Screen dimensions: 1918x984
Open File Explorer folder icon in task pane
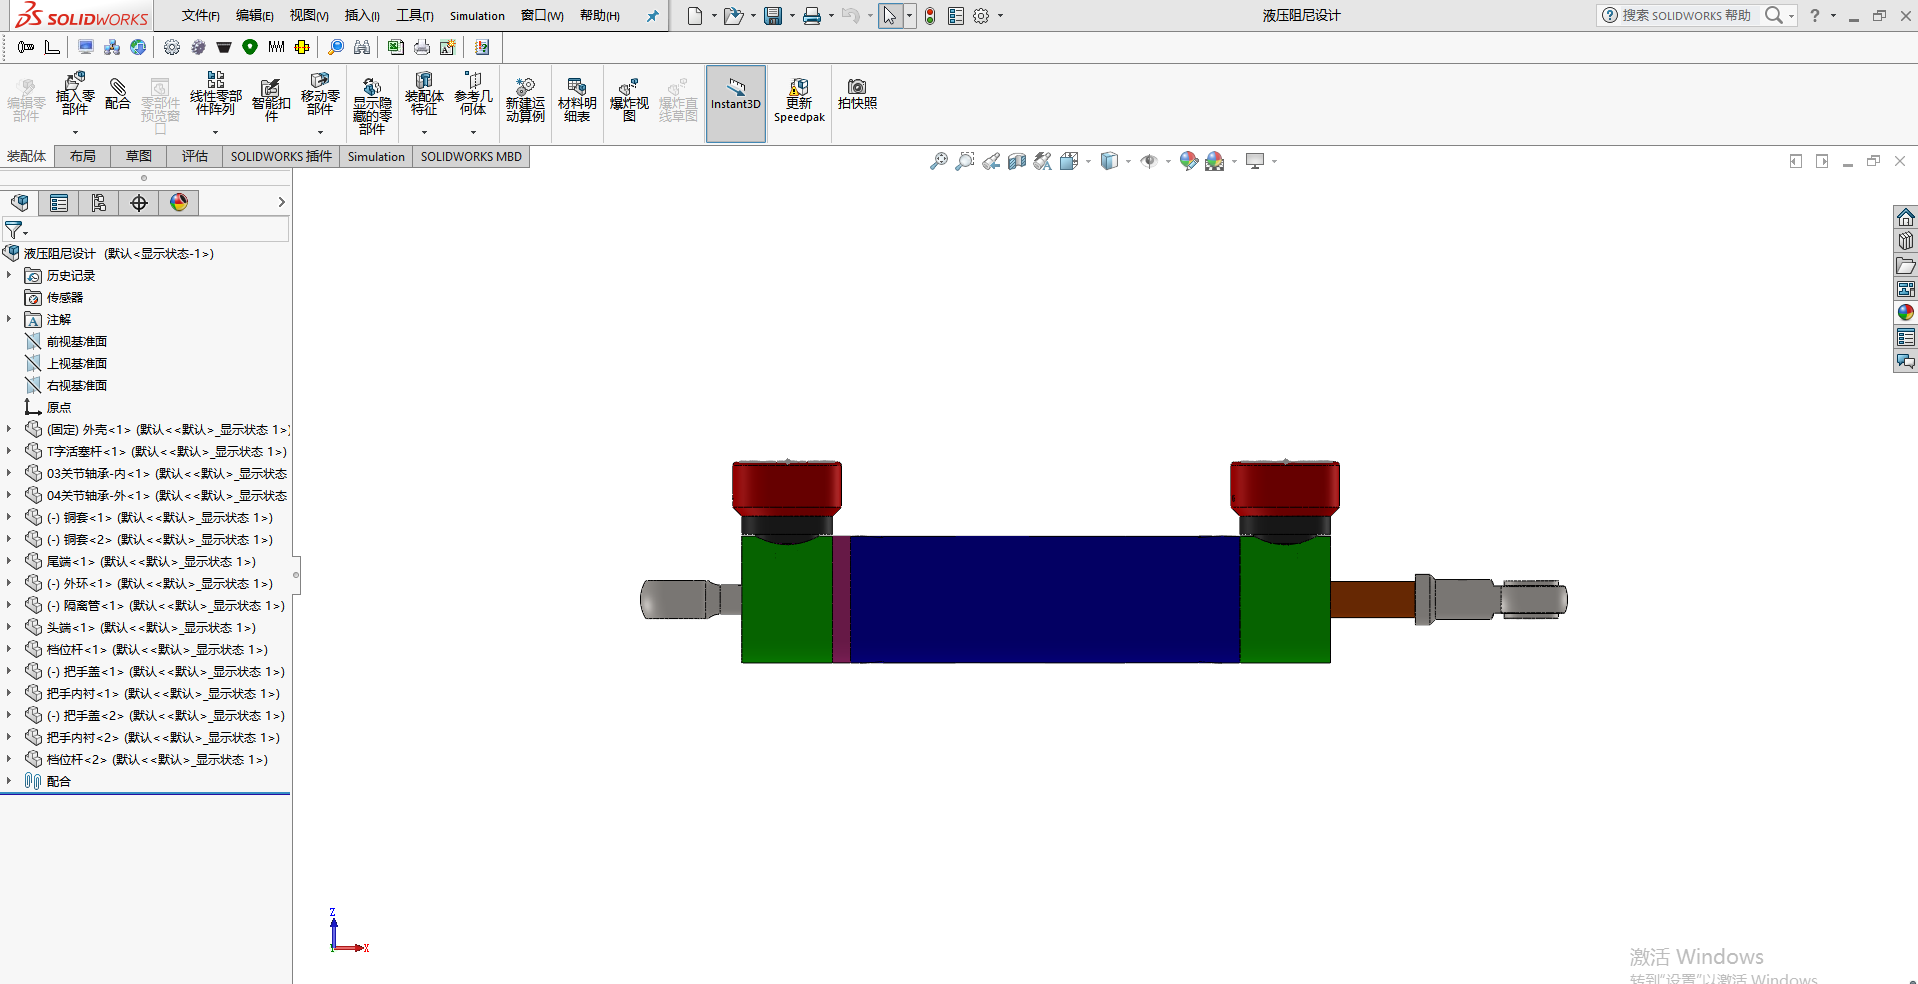coord(1905,265)
